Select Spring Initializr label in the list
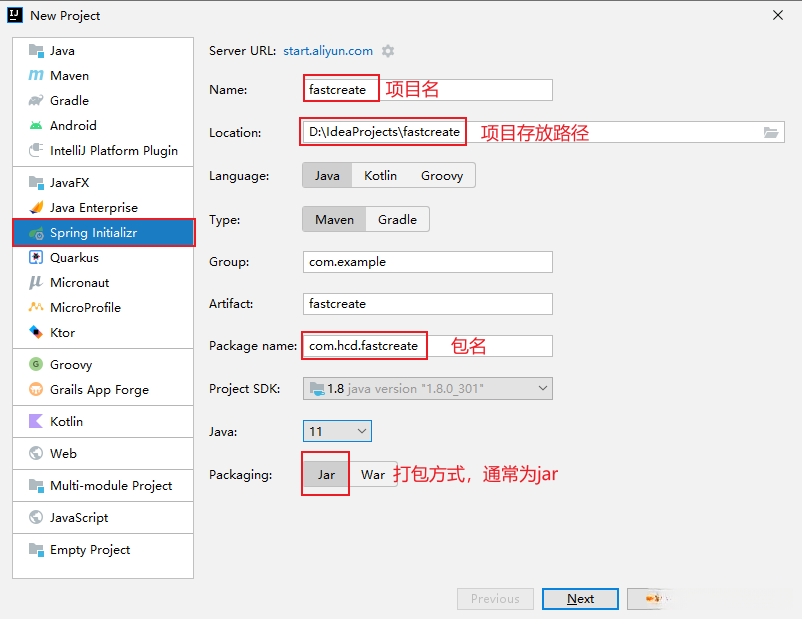802x619 pixels. (94, 233)
